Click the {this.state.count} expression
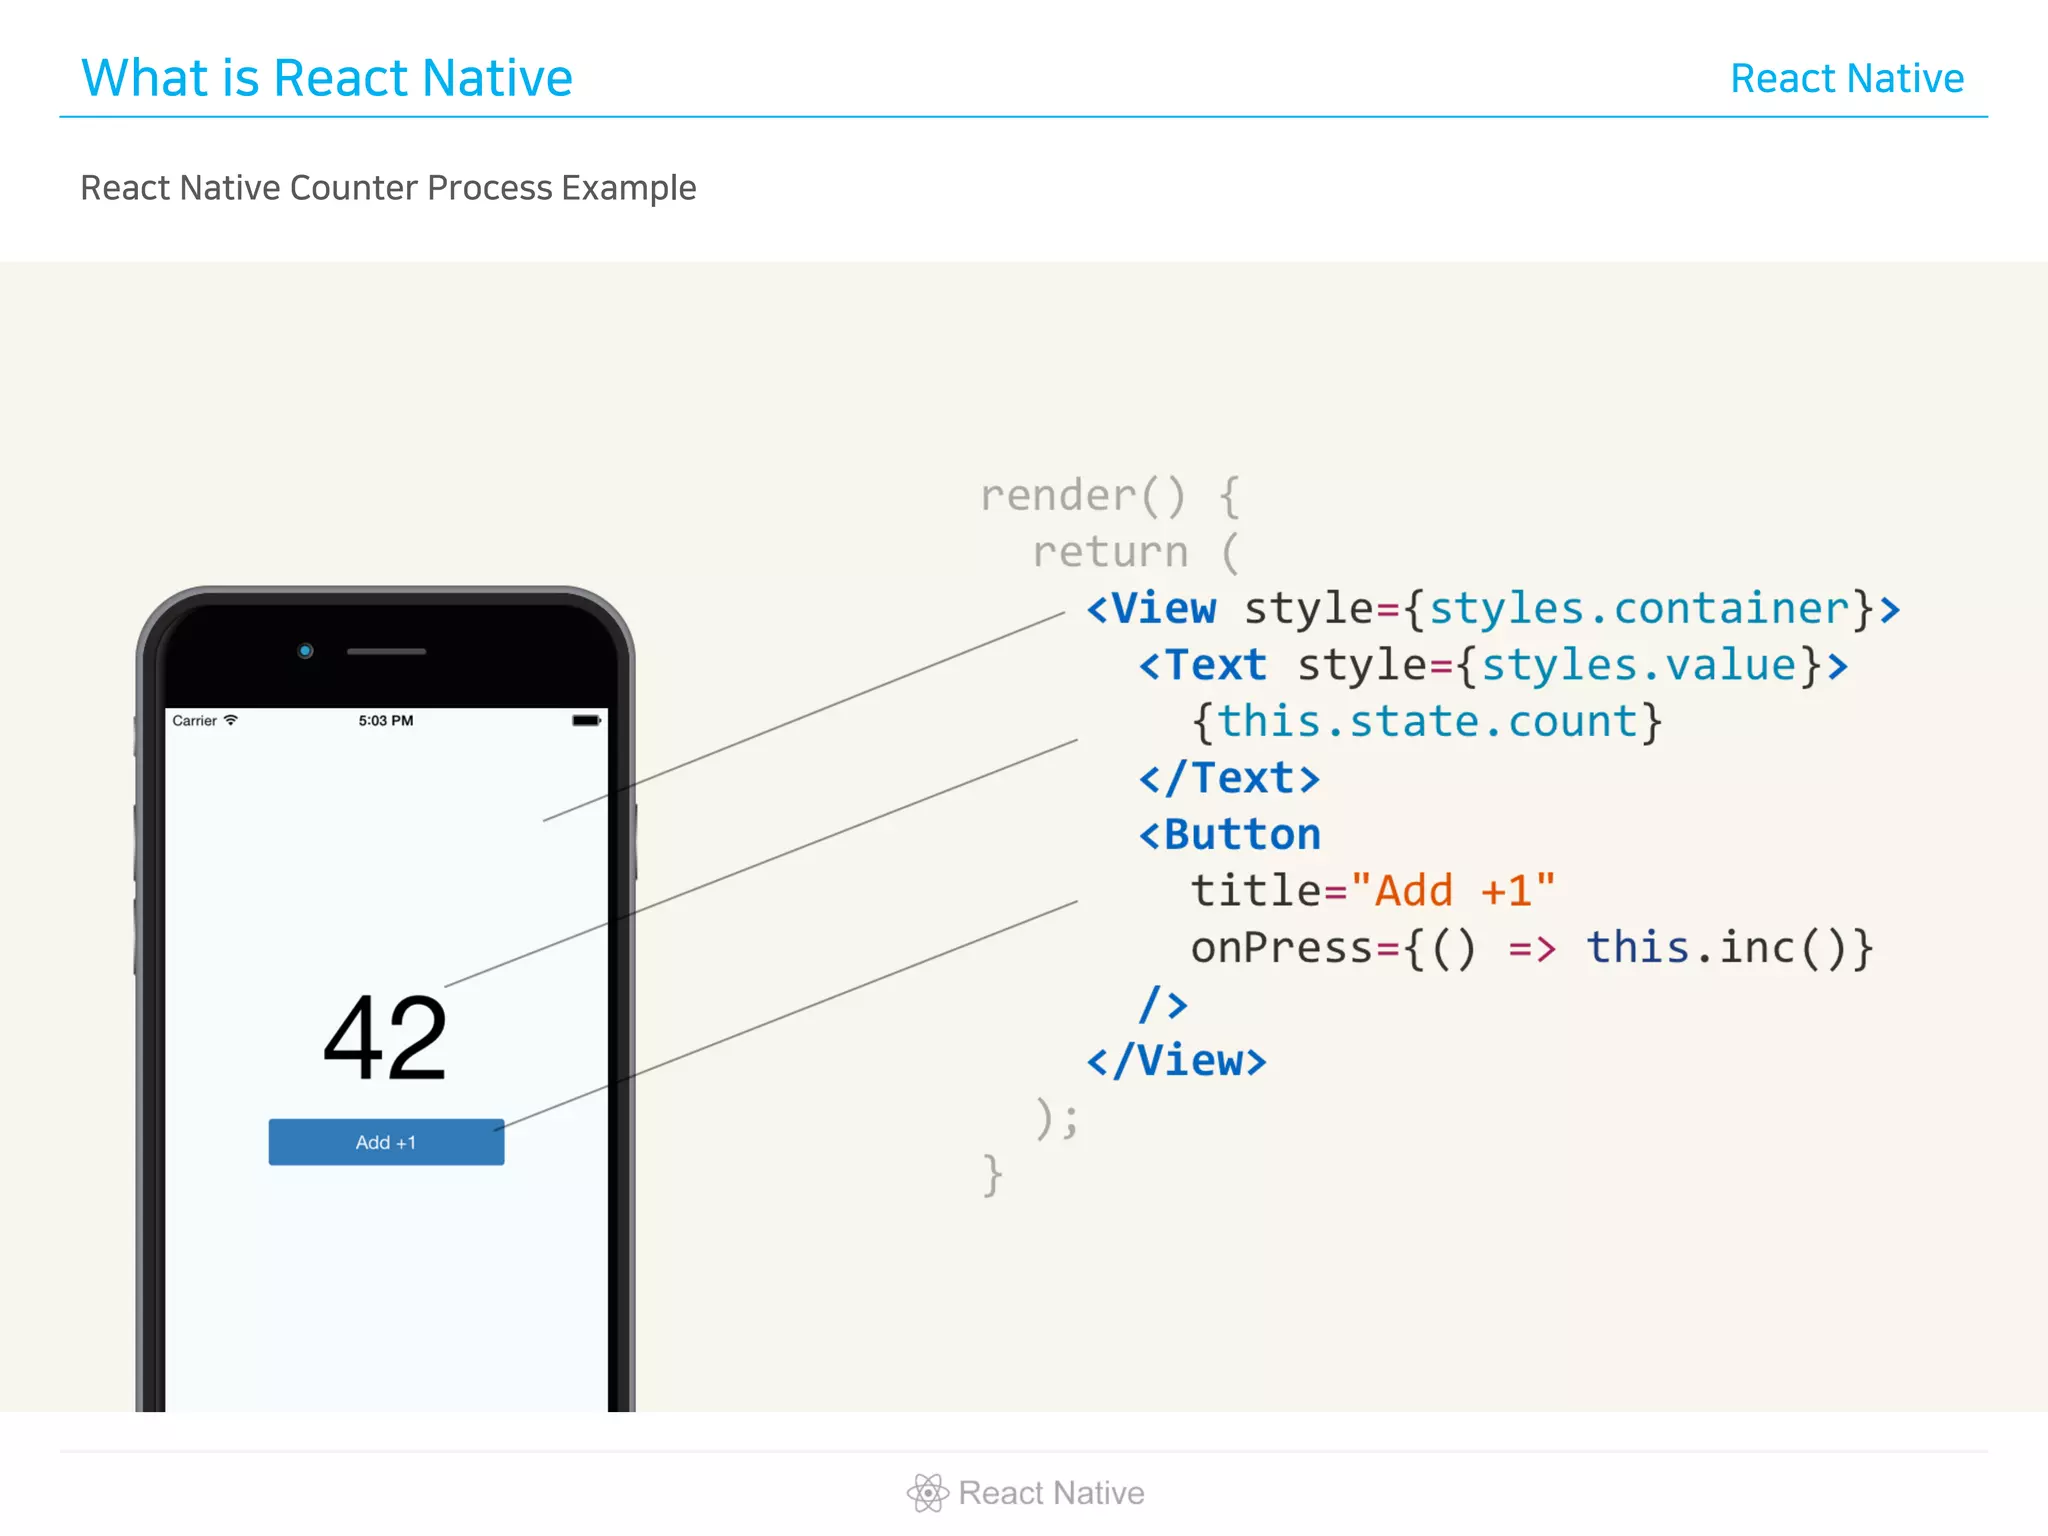The width and height of the screenshot is (2048, 1536). [x=1426, y=721]
